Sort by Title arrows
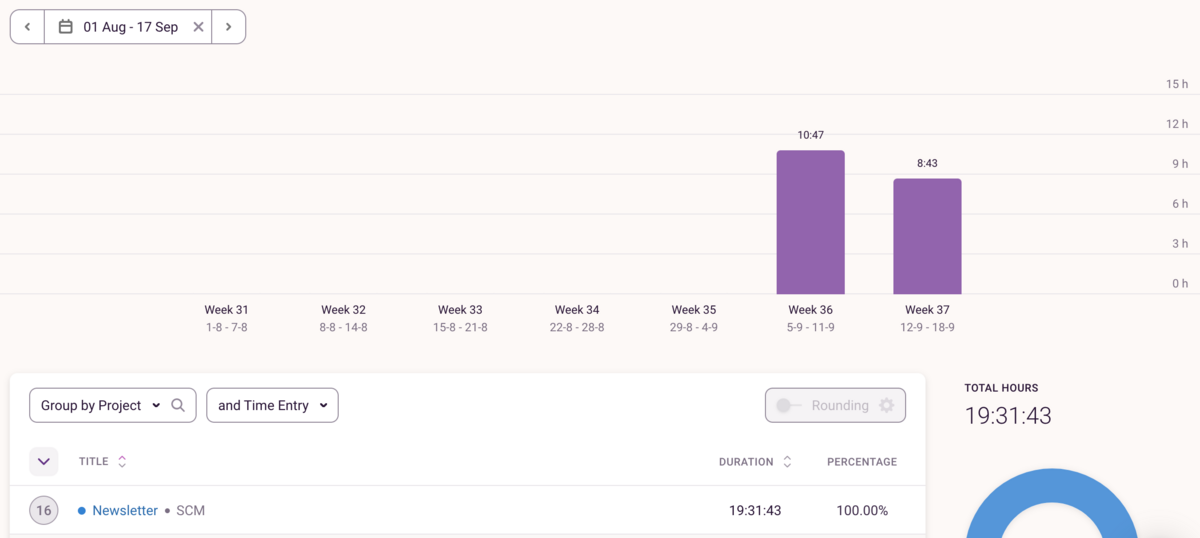This screenshot has width=1200, height=538. pos(122,462)
